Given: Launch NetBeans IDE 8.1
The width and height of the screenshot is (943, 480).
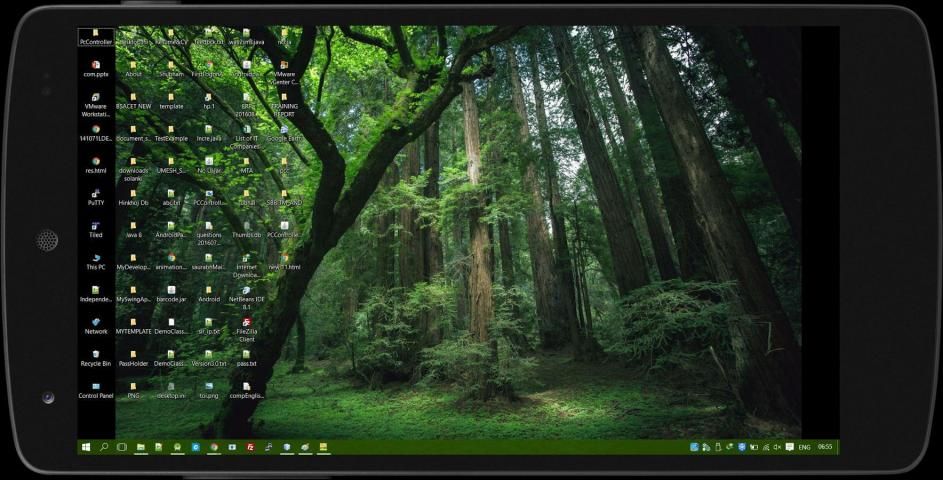Looking at the screenshot, I should pos(246,291).
